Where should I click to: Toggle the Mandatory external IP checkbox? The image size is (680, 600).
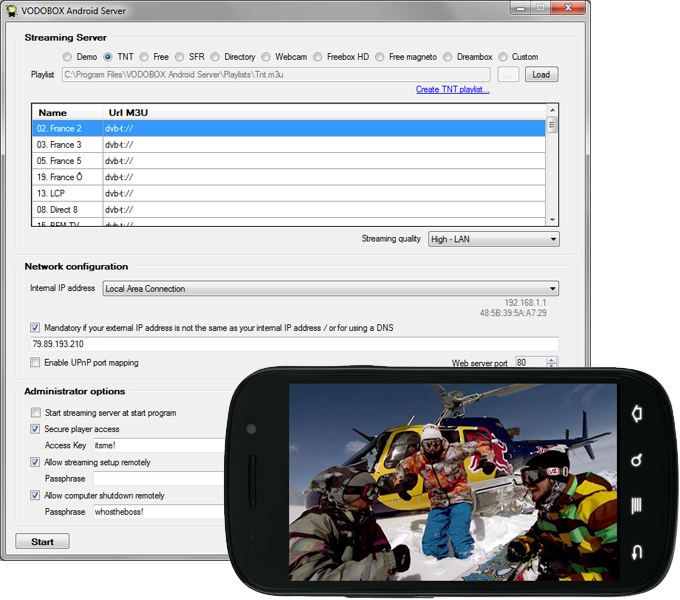point(35,327)
